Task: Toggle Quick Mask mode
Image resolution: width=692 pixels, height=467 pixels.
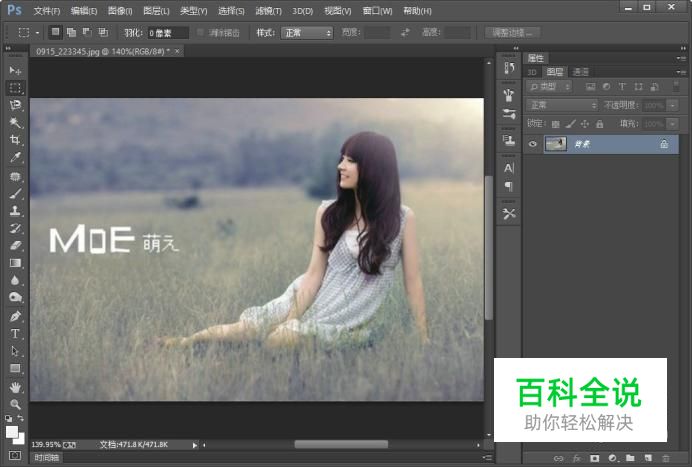Action: [15, 455]
